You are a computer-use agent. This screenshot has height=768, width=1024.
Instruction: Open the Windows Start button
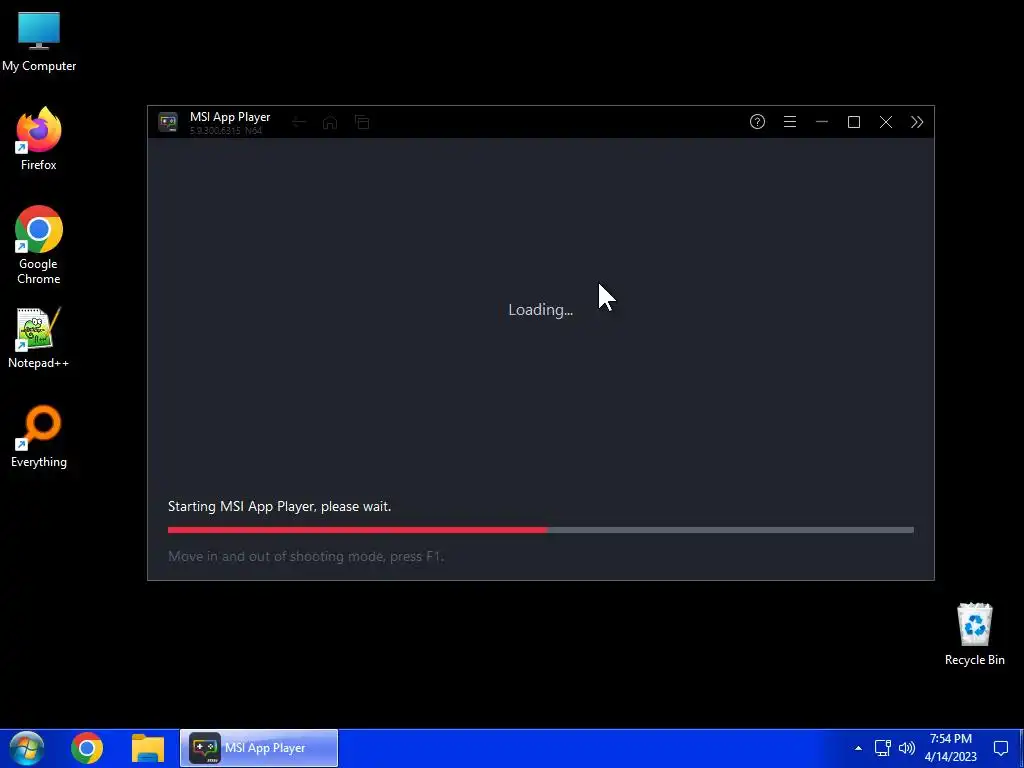coord(26,748)
